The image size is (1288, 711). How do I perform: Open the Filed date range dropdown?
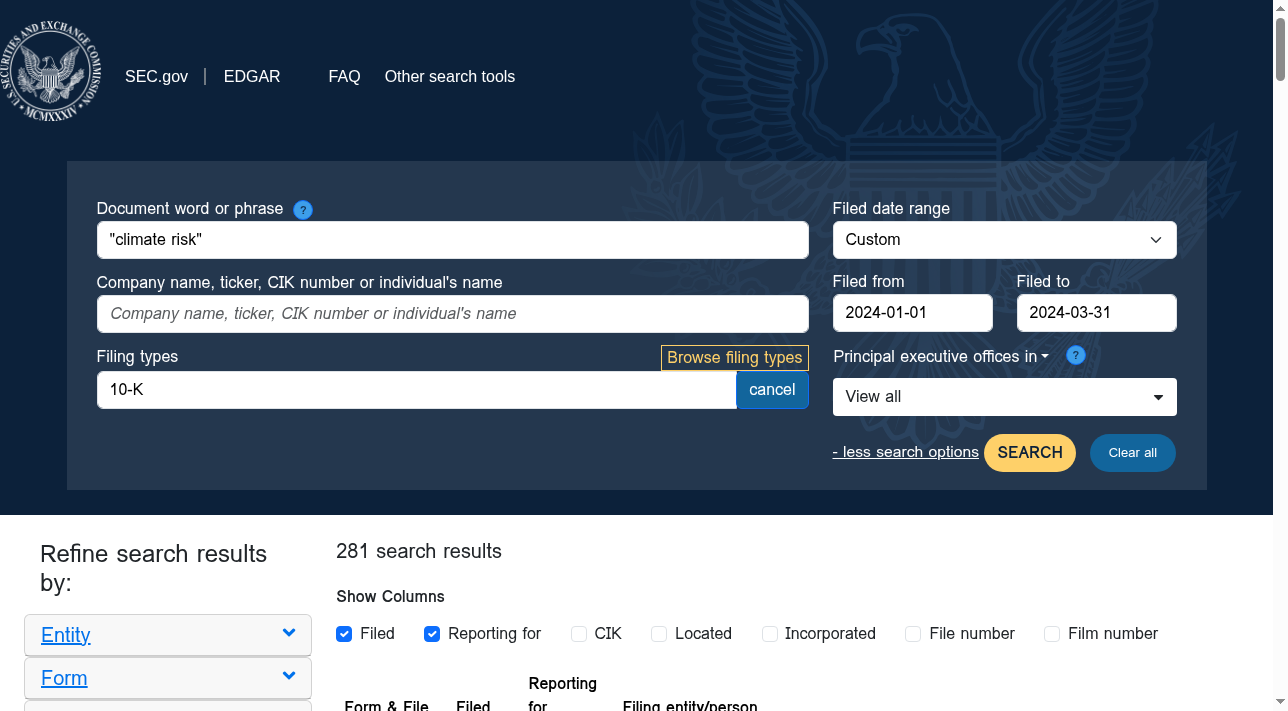[1004, 240]
